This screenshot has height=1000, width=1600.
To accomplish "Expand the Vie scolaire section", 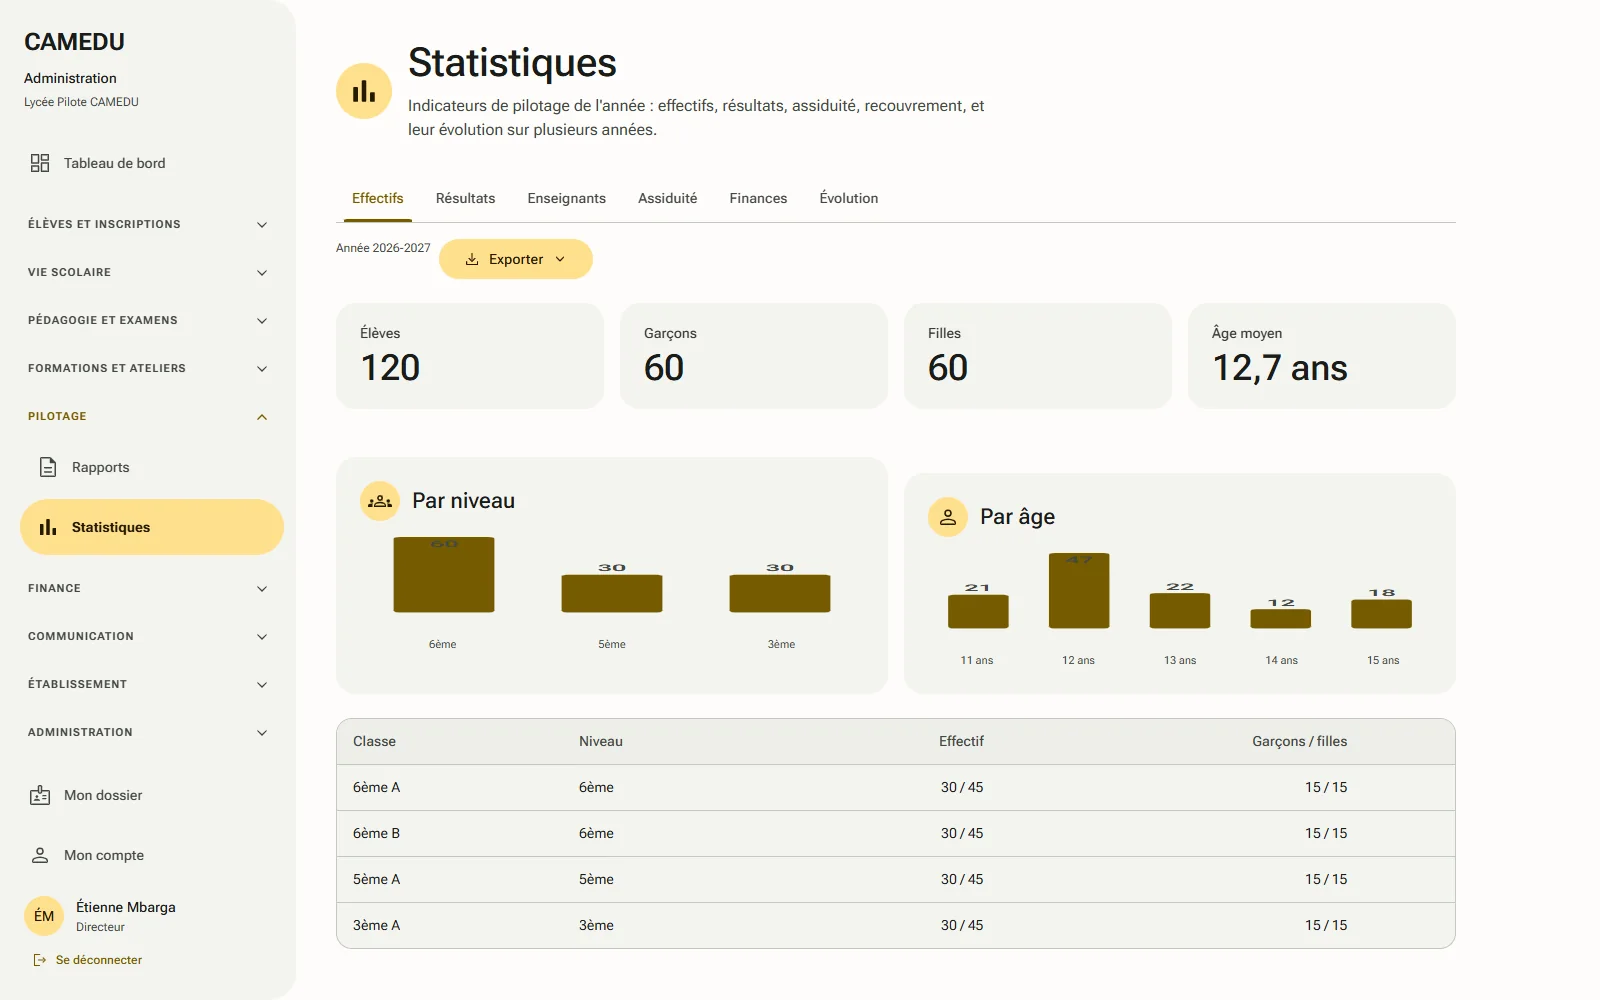I will 148,272.
